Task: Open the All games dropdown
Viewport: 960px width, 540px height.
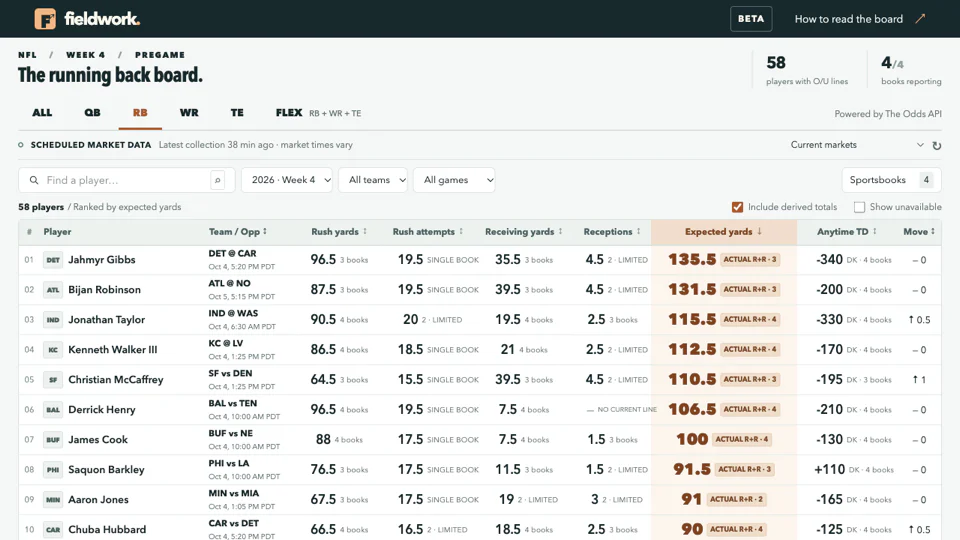Action: 454,180
